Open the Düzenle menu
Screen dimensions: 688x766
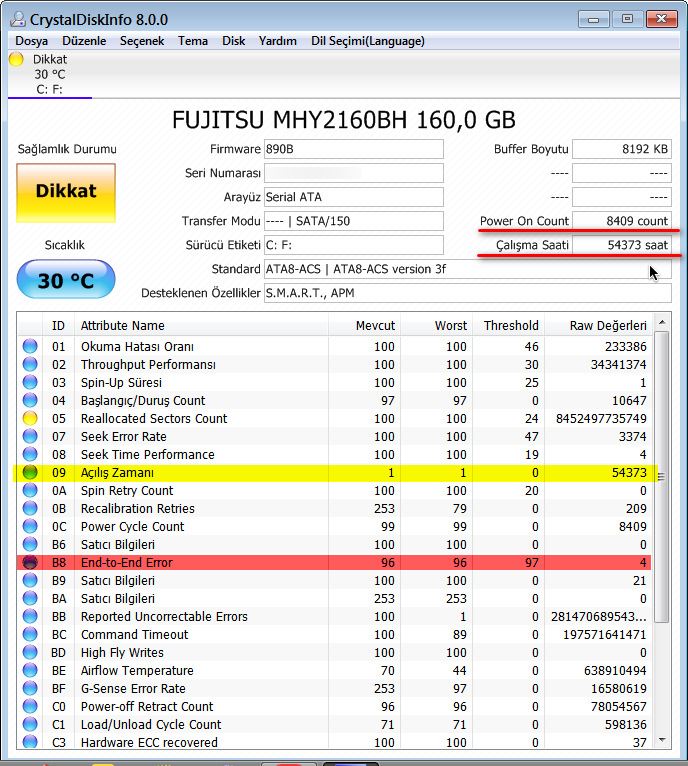coord(84,41)
